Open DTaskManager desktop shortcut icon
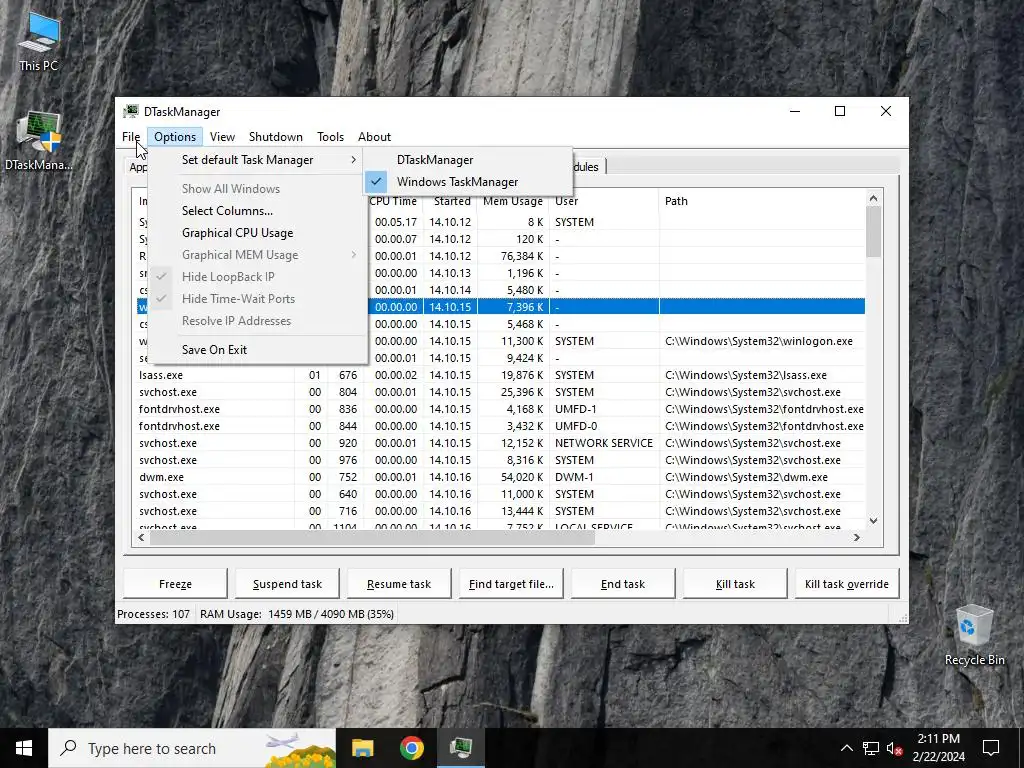Screen dimensions: 1024x768 pyautogui.click(x=39, y=140)
